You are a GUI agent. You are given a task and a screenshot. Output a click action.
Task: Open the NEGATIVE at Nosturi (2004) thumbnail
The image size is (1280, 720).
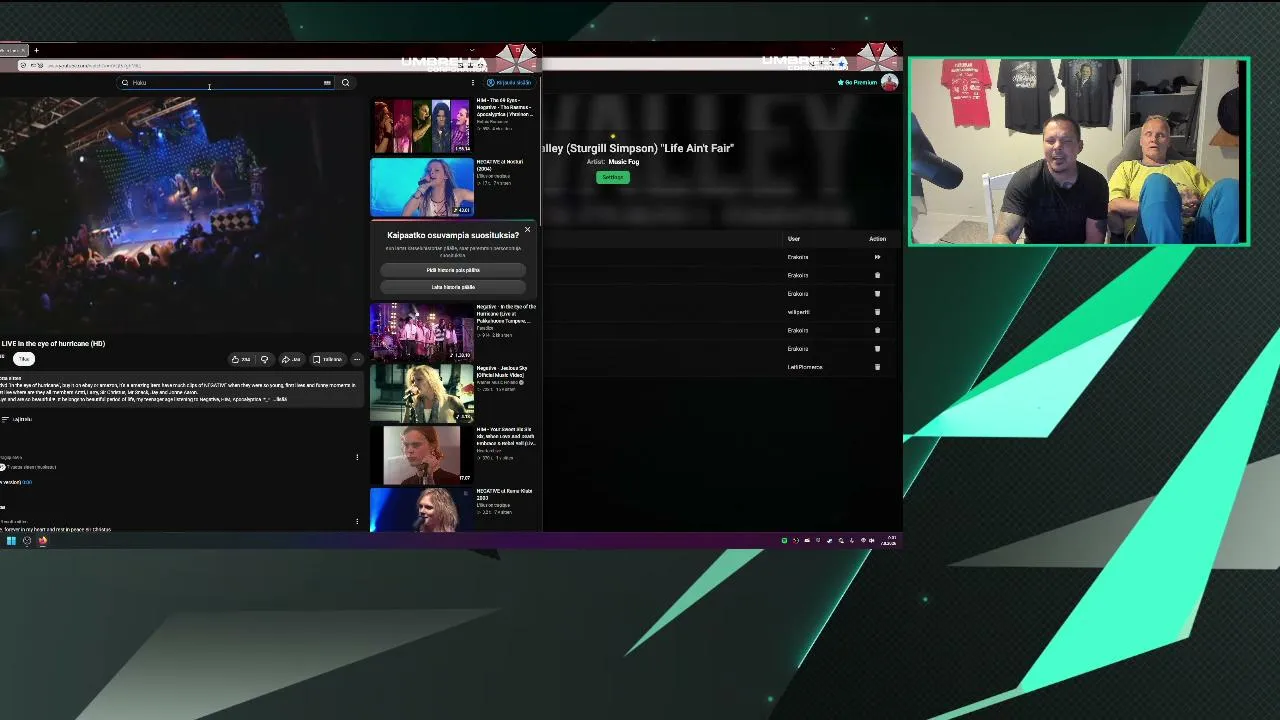tap(422, 187)
